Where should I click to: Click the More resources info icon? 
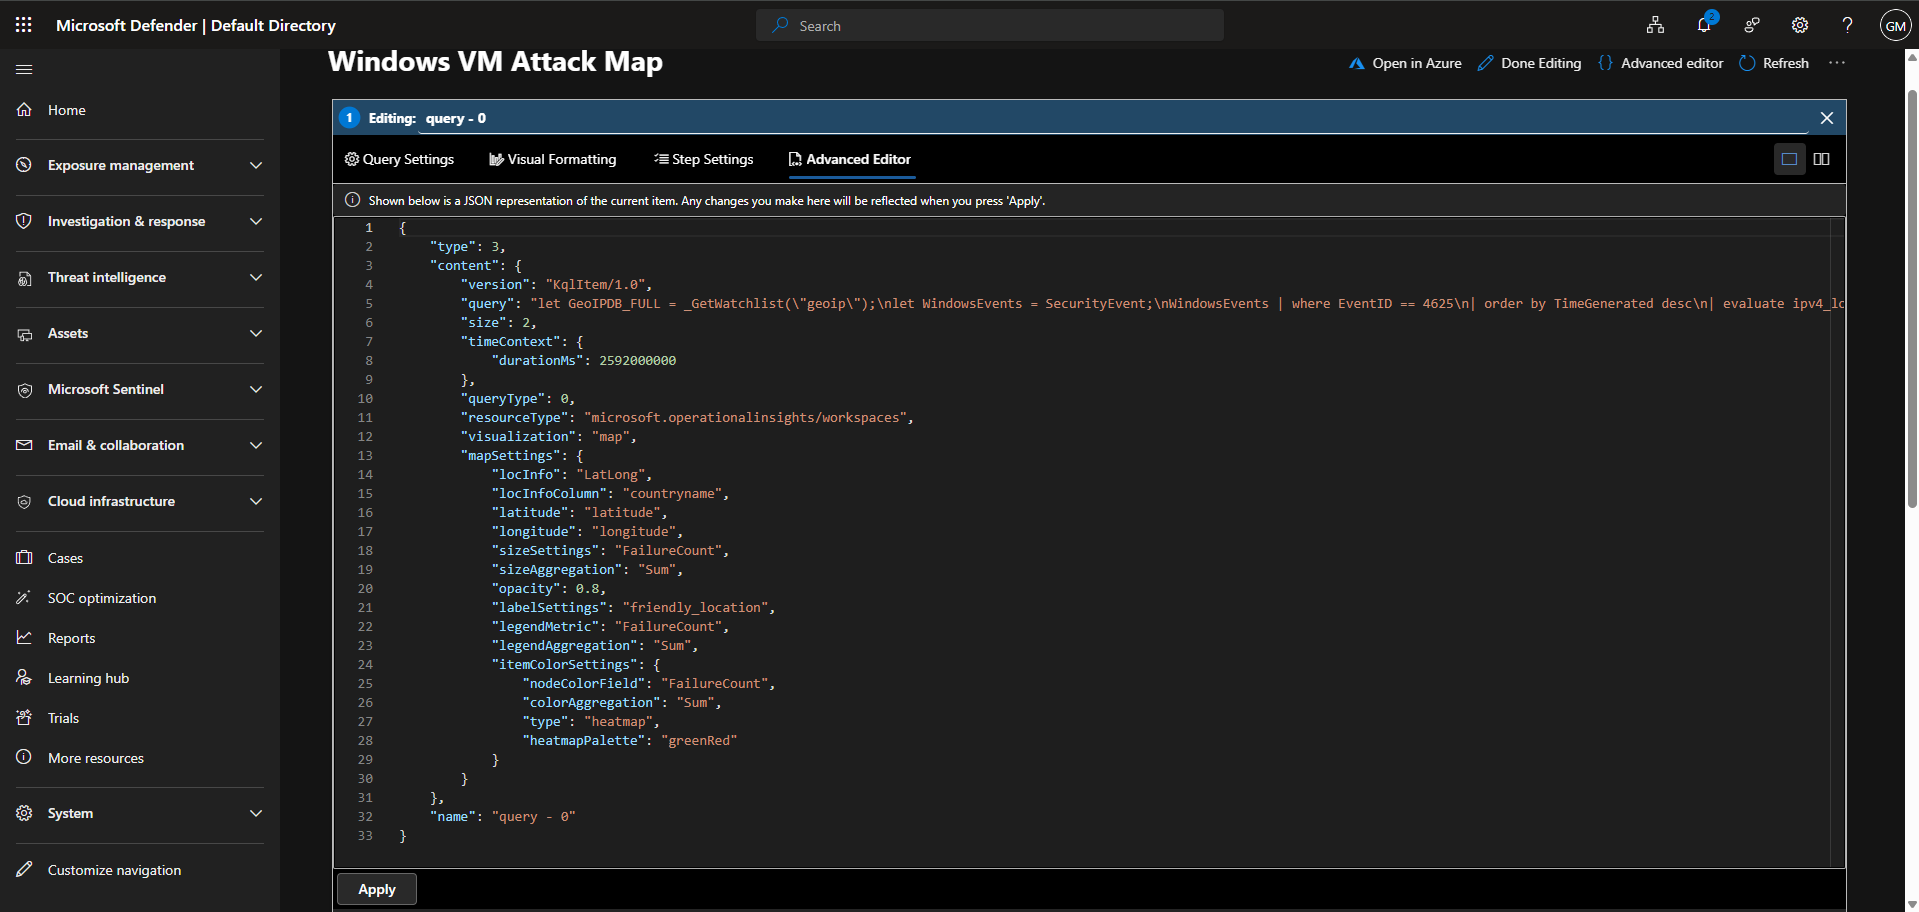(x=24, y=758)
